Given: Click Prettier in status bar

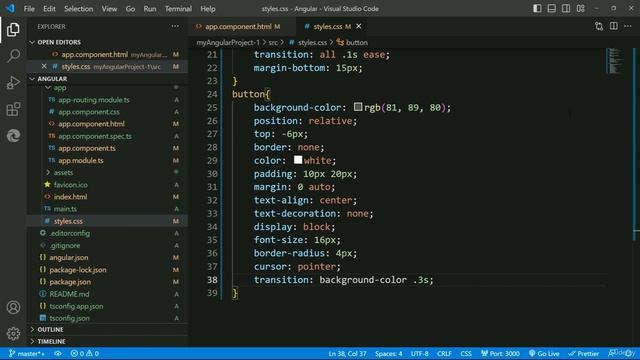Looking at the screenshot, I should point(584,353).
